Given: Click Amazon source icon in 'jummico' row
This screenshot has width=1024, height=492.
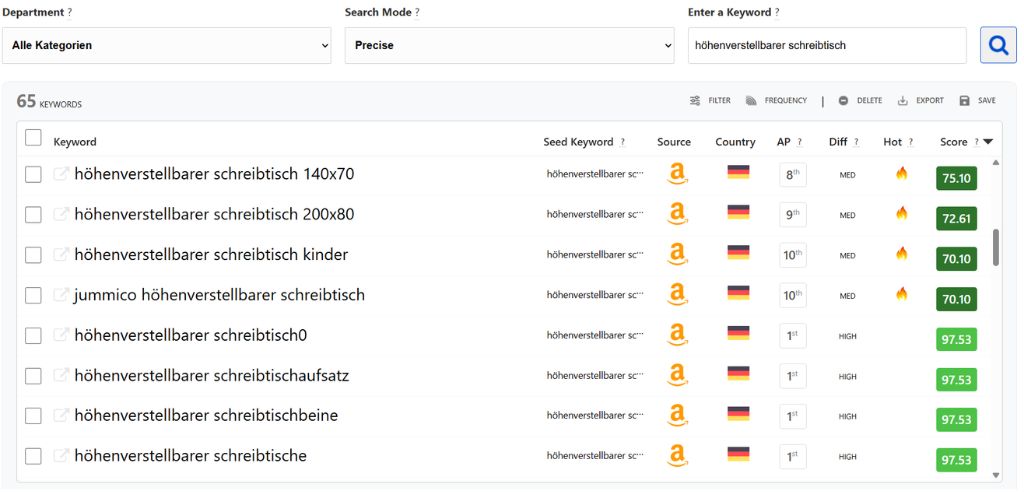Looking at the screenshot, I should click(x=677, y=295).
